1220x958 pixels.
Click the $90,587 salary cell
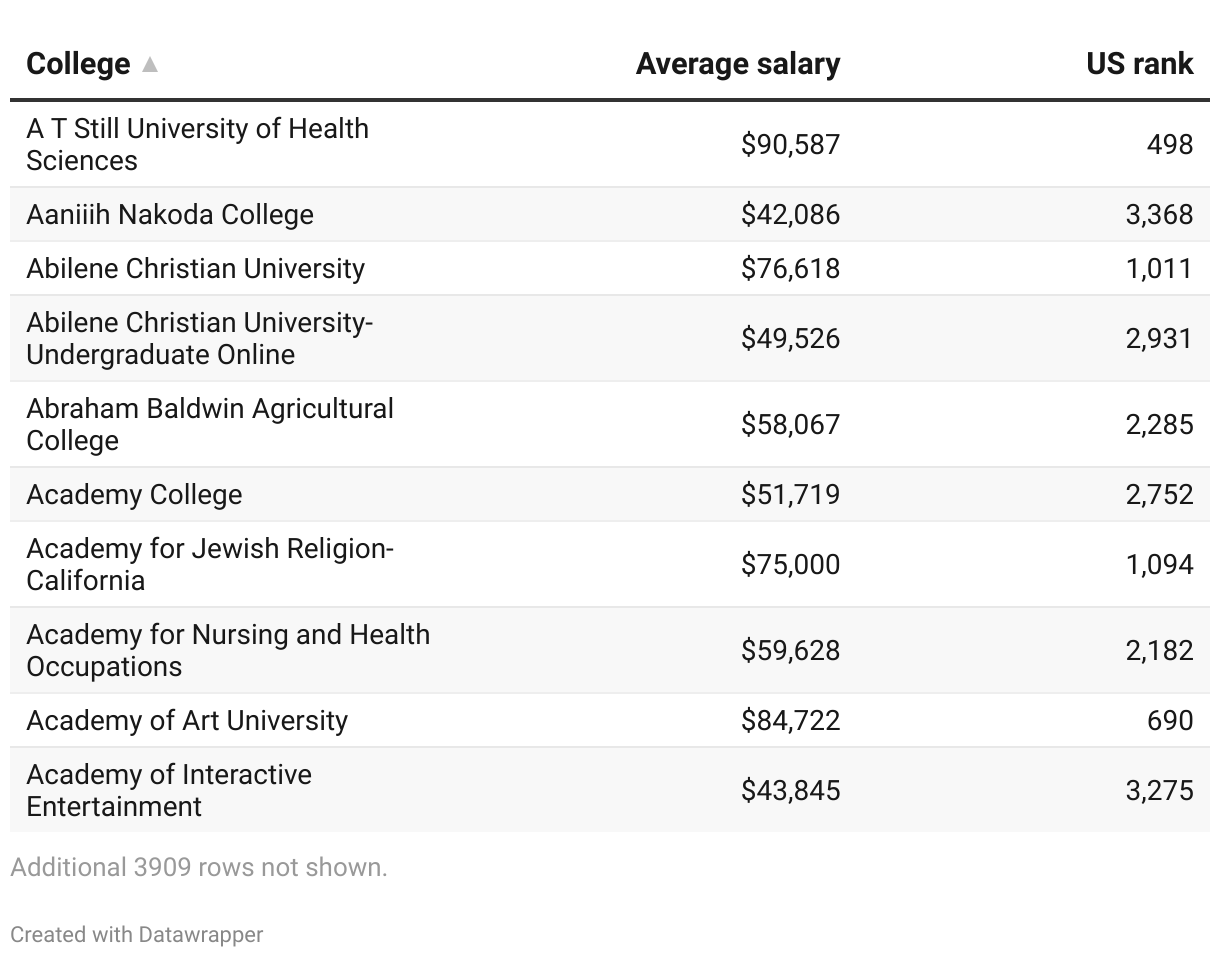[790, 144]
